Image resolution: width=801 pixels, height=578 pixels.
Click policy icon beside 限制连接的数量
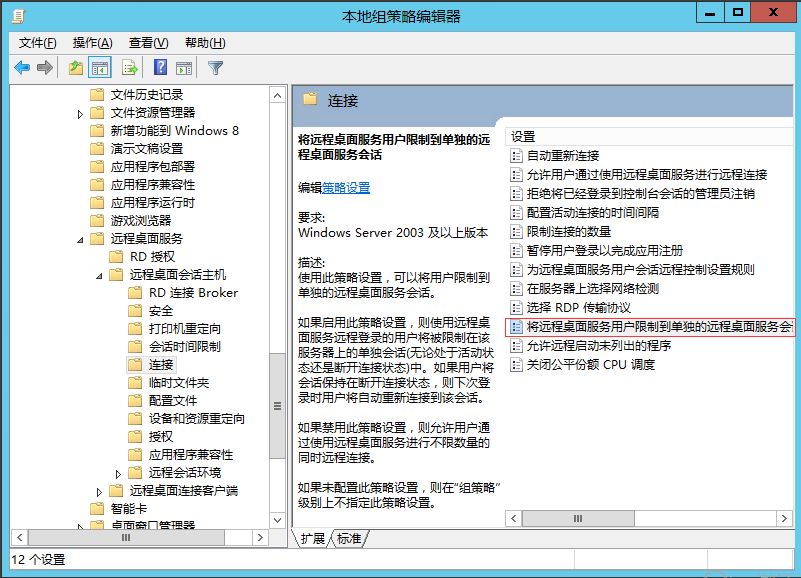[516, 232]
